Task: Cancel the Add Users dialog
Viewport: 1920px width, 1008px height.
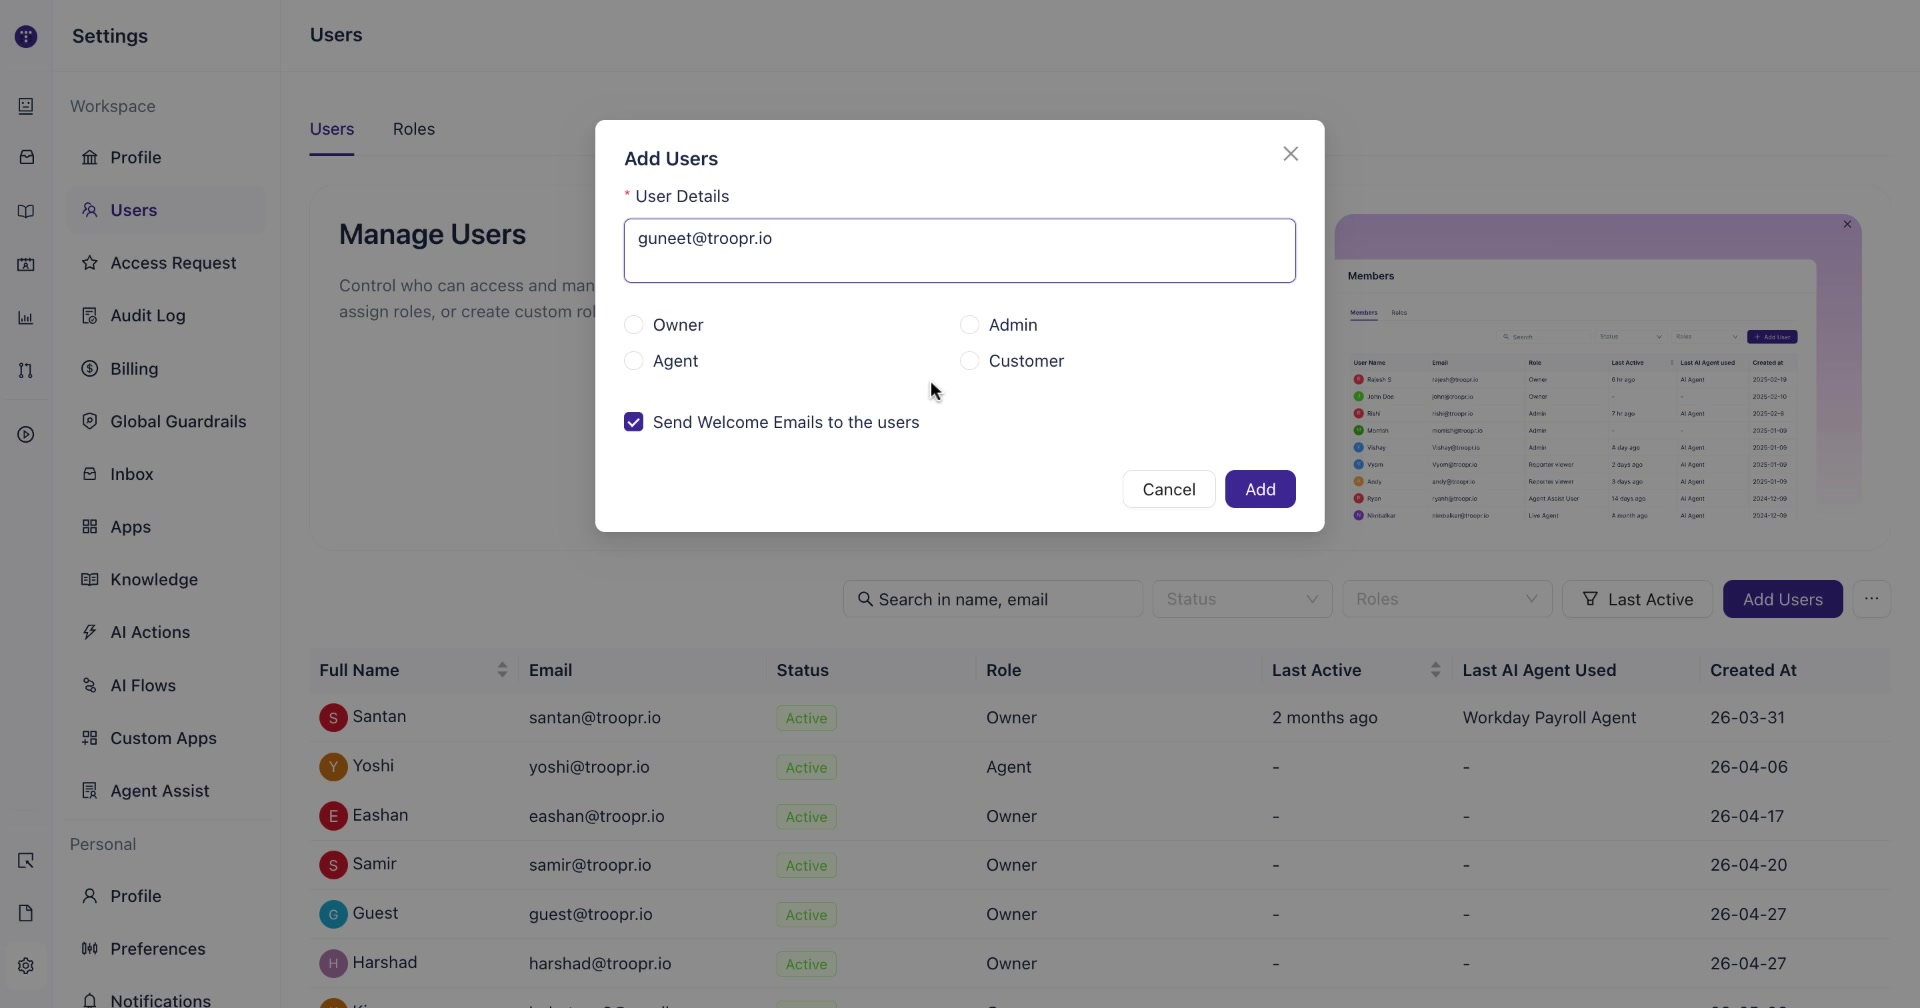Action: (1168, 489)
